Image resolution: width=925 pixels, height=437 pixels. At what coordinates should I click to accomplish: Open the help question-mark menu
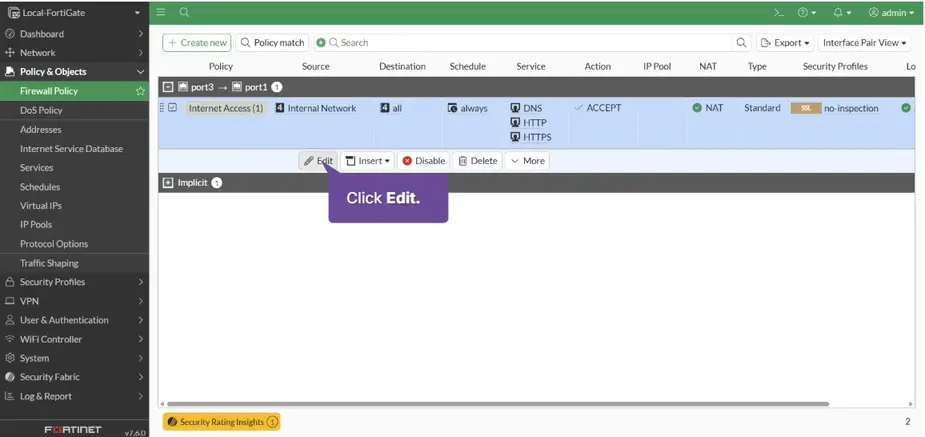pyautogui.click(x=806, y=12)
